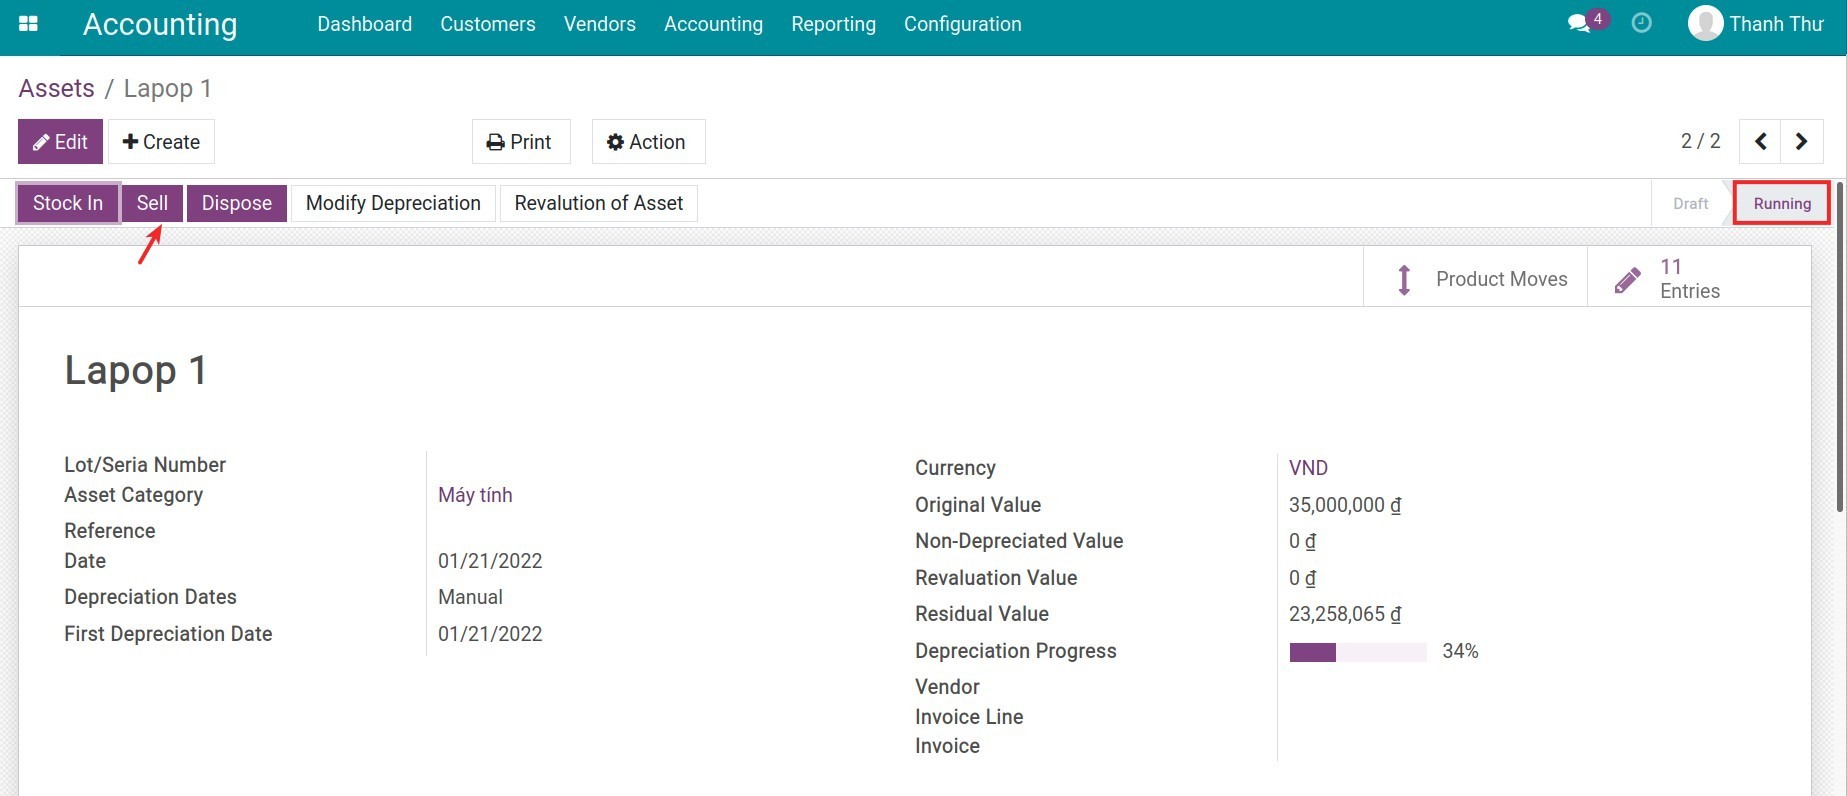
Task: Open the activities clock icon
Action: [x=1641, y=23]
